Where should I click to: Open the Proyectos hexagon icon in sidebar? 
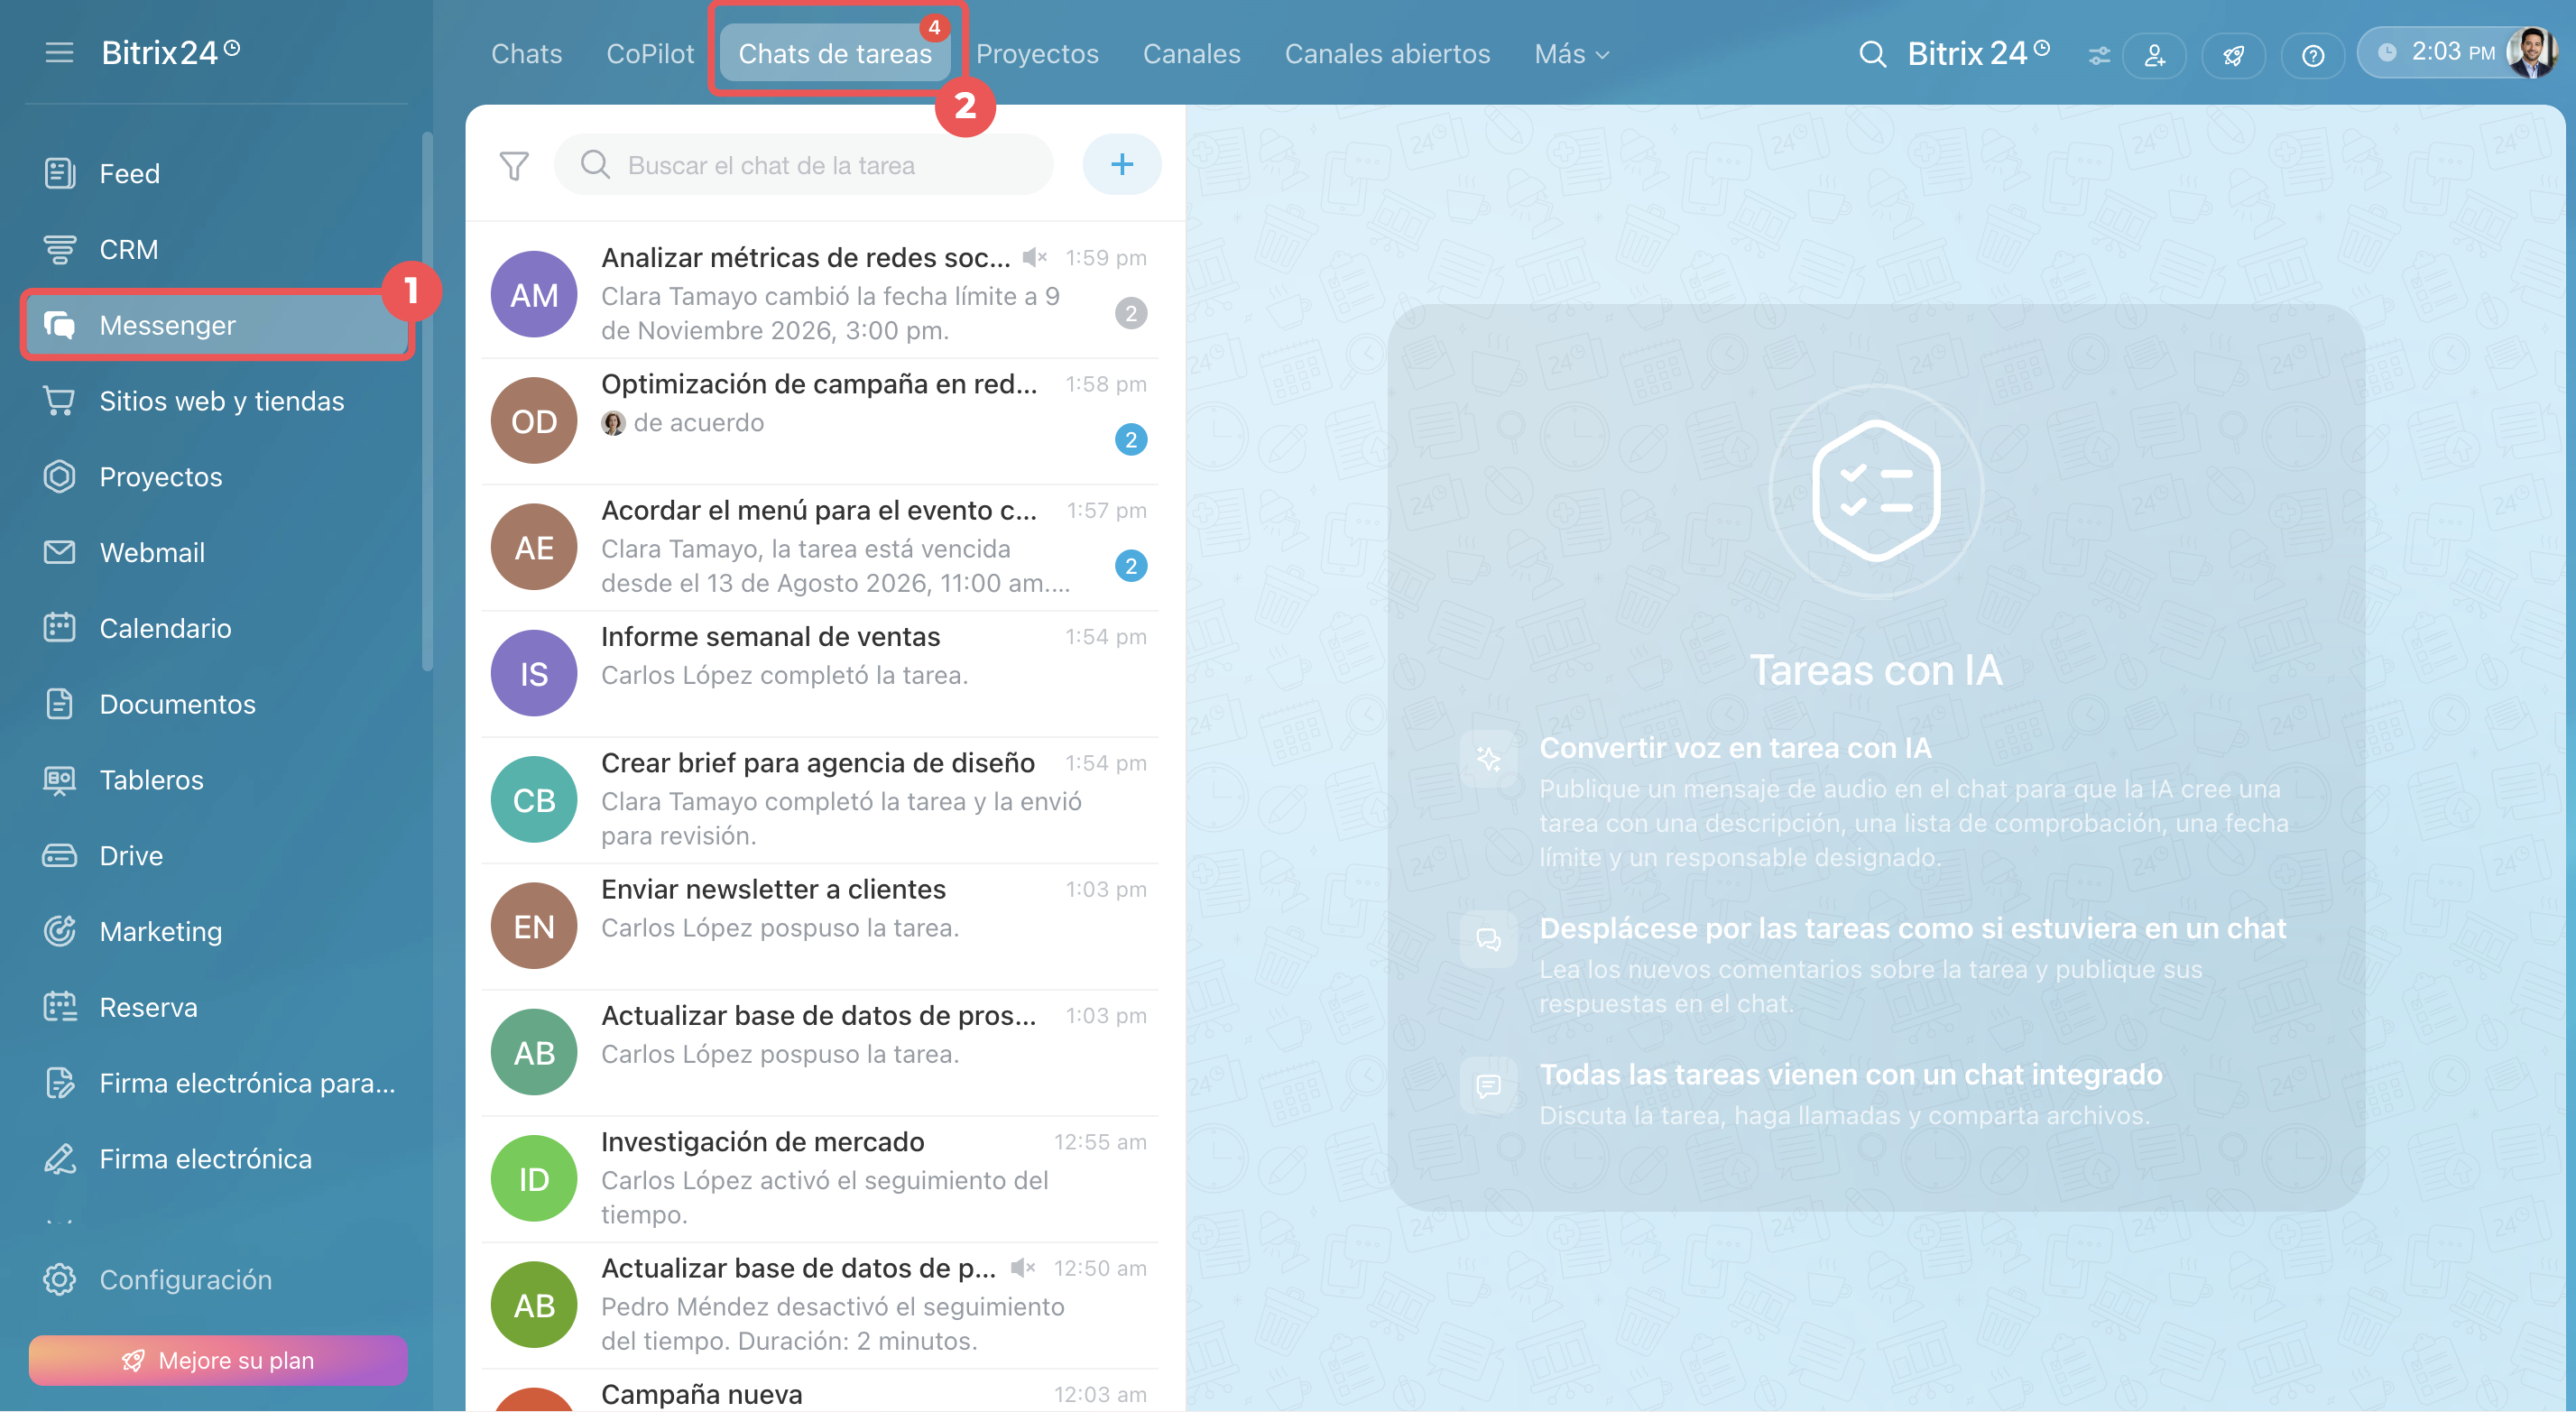[x=59, y=477]
